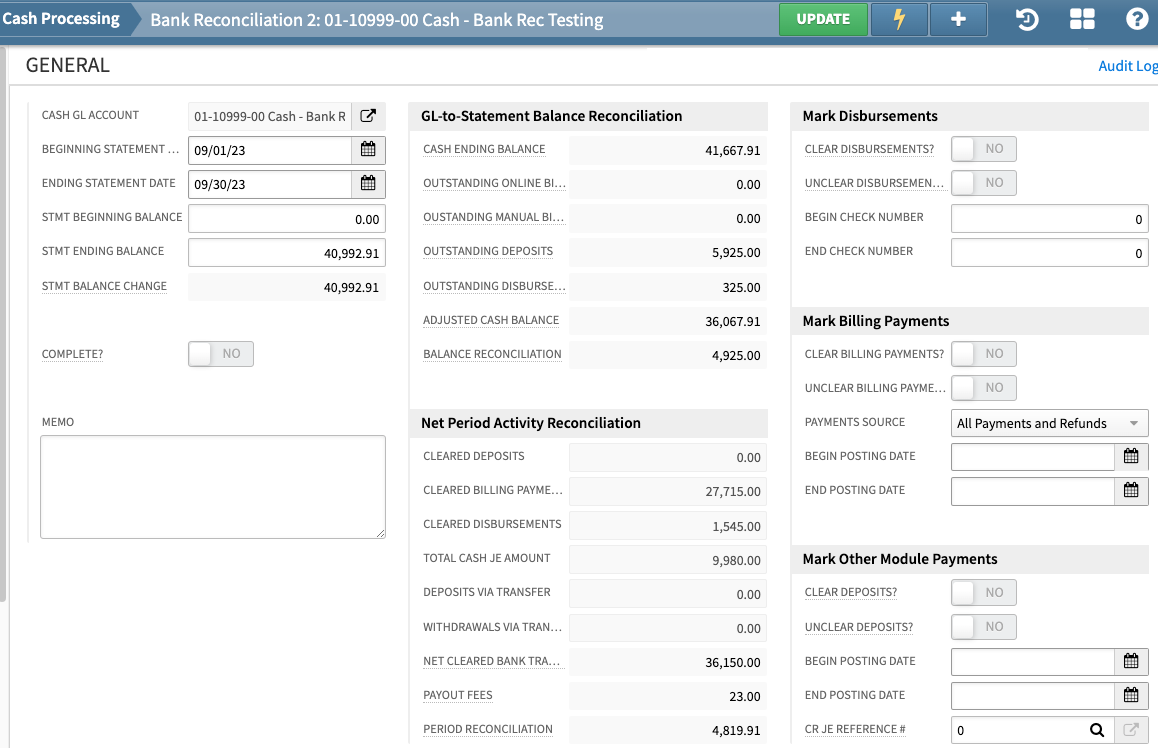The height and width of the screenshot is (748, 1158).
Task: Open calendar picker for Ending Statement Date
Action: point(368,184)
